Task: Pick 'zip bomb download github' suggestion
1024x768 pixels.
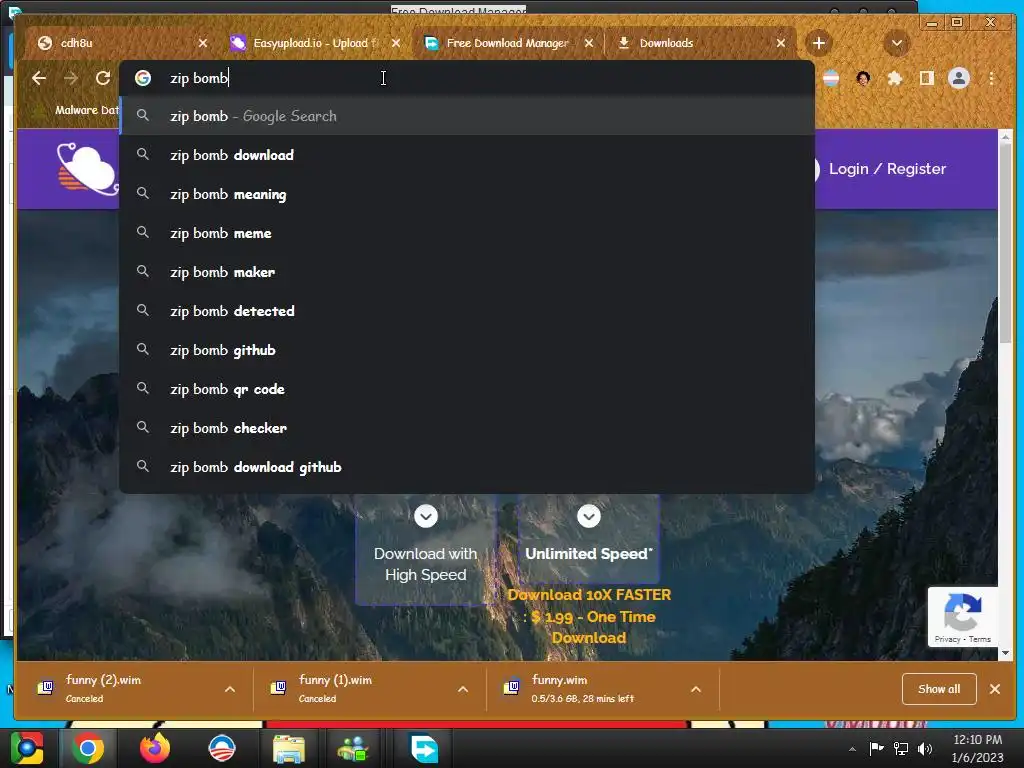Action: [x=467, y=467]
